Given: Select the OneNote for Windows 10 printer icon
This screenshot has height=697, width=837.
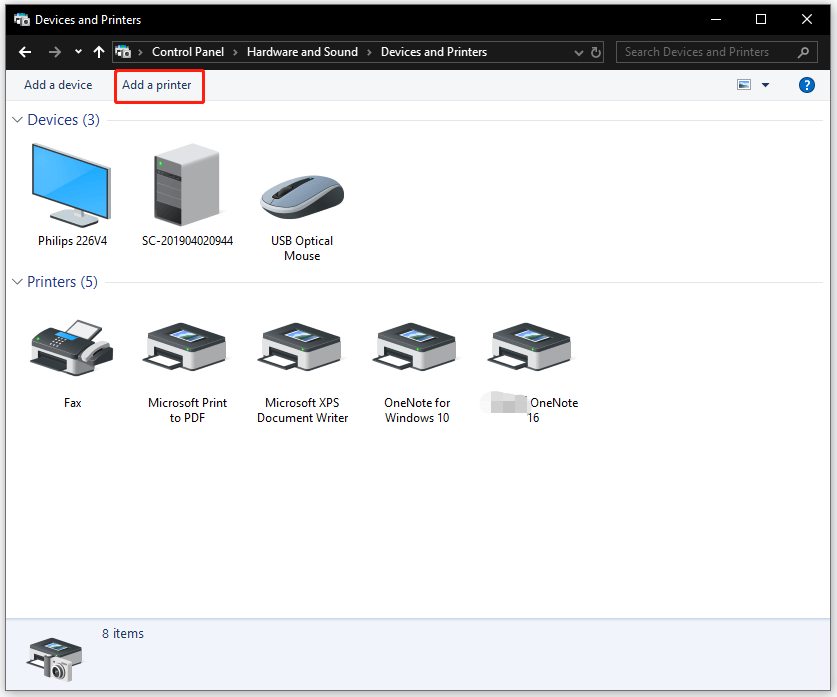Looking at the screenshot, I should pos(417,347).
